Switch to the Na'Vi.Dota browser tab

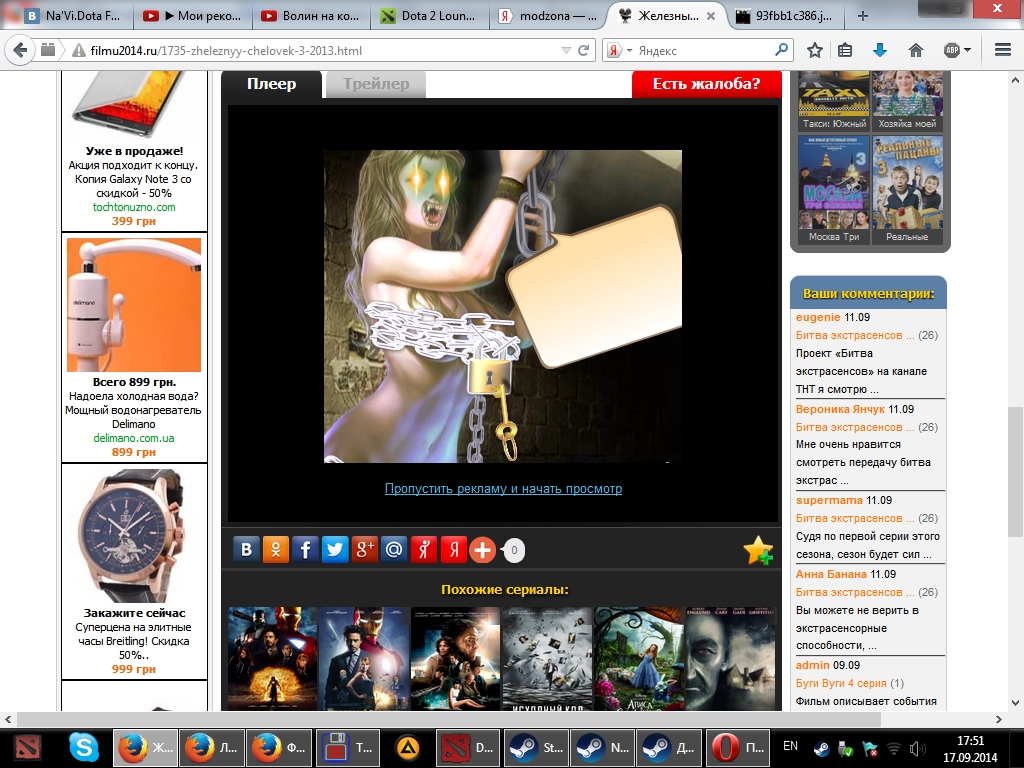click(73, 16)
